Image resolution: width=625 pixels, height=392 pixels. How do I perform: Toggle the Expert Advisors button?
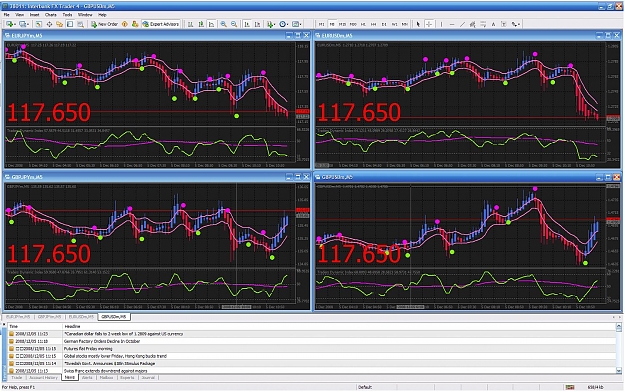(161, 24)
